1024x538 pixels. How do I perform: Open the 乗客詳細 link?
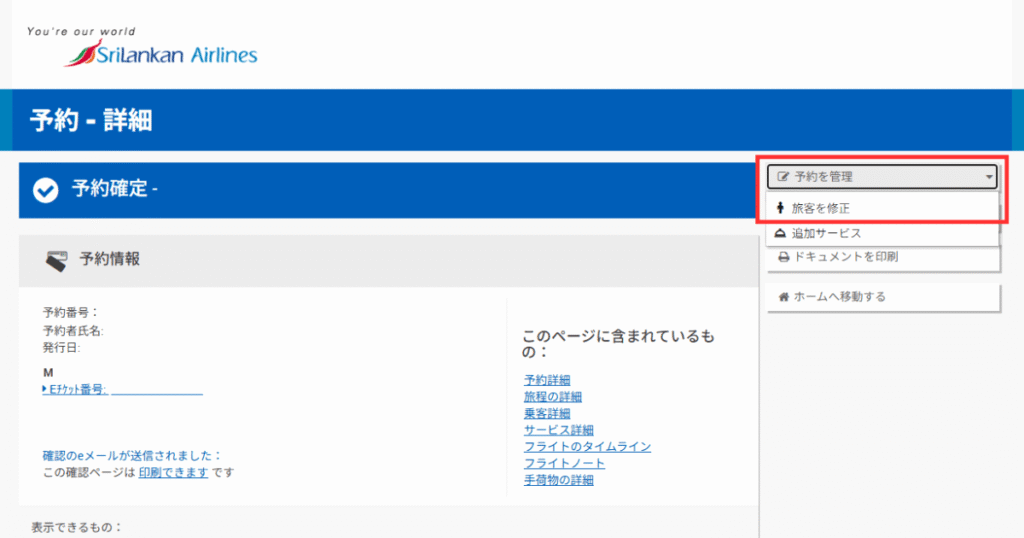pyautogui.click(x=547, y=413)
